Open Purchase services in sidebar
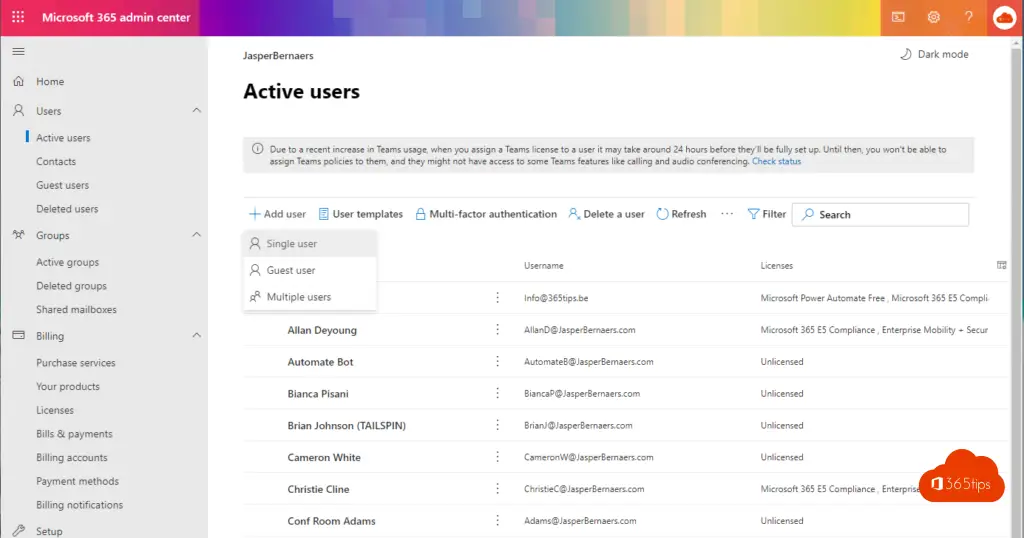 [76, 362]
